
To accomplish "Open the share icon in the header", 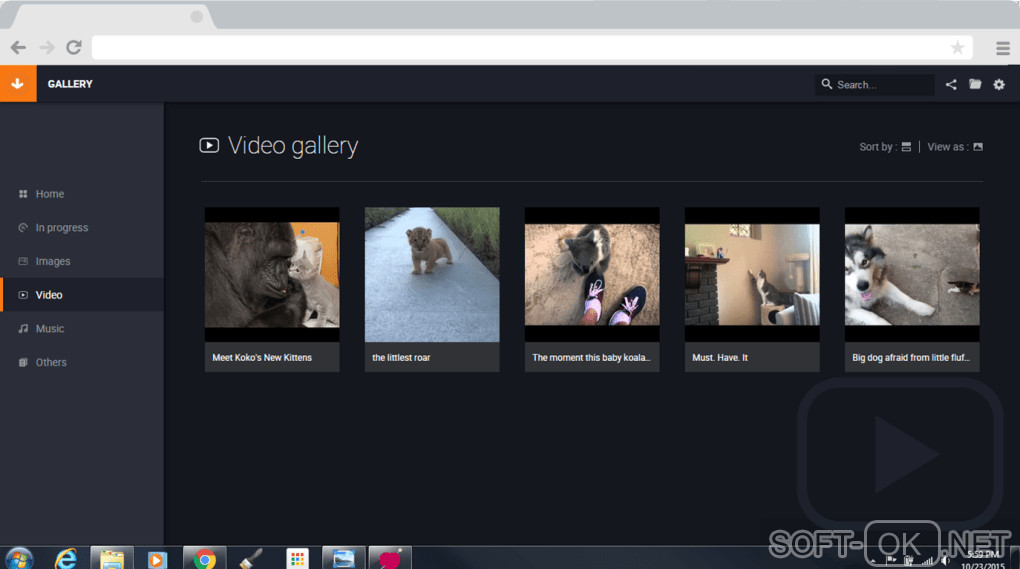I will tap(951, 85).
